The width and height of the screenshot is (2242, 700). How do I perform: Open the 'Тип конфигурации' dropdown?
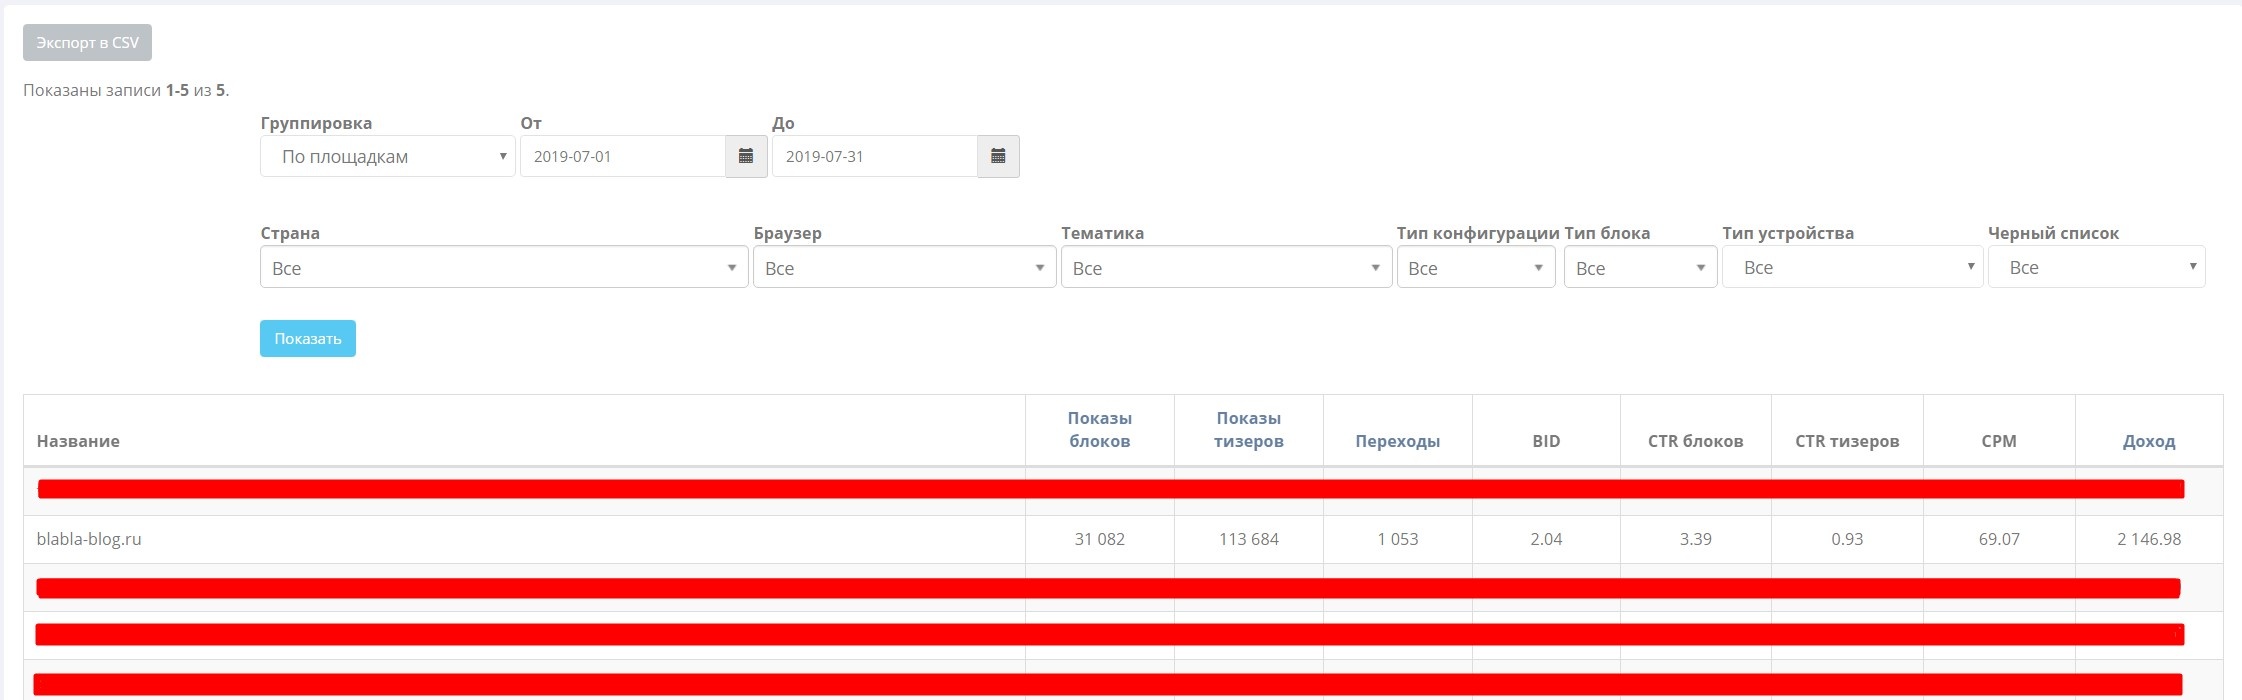click(x=1476, y=267)
